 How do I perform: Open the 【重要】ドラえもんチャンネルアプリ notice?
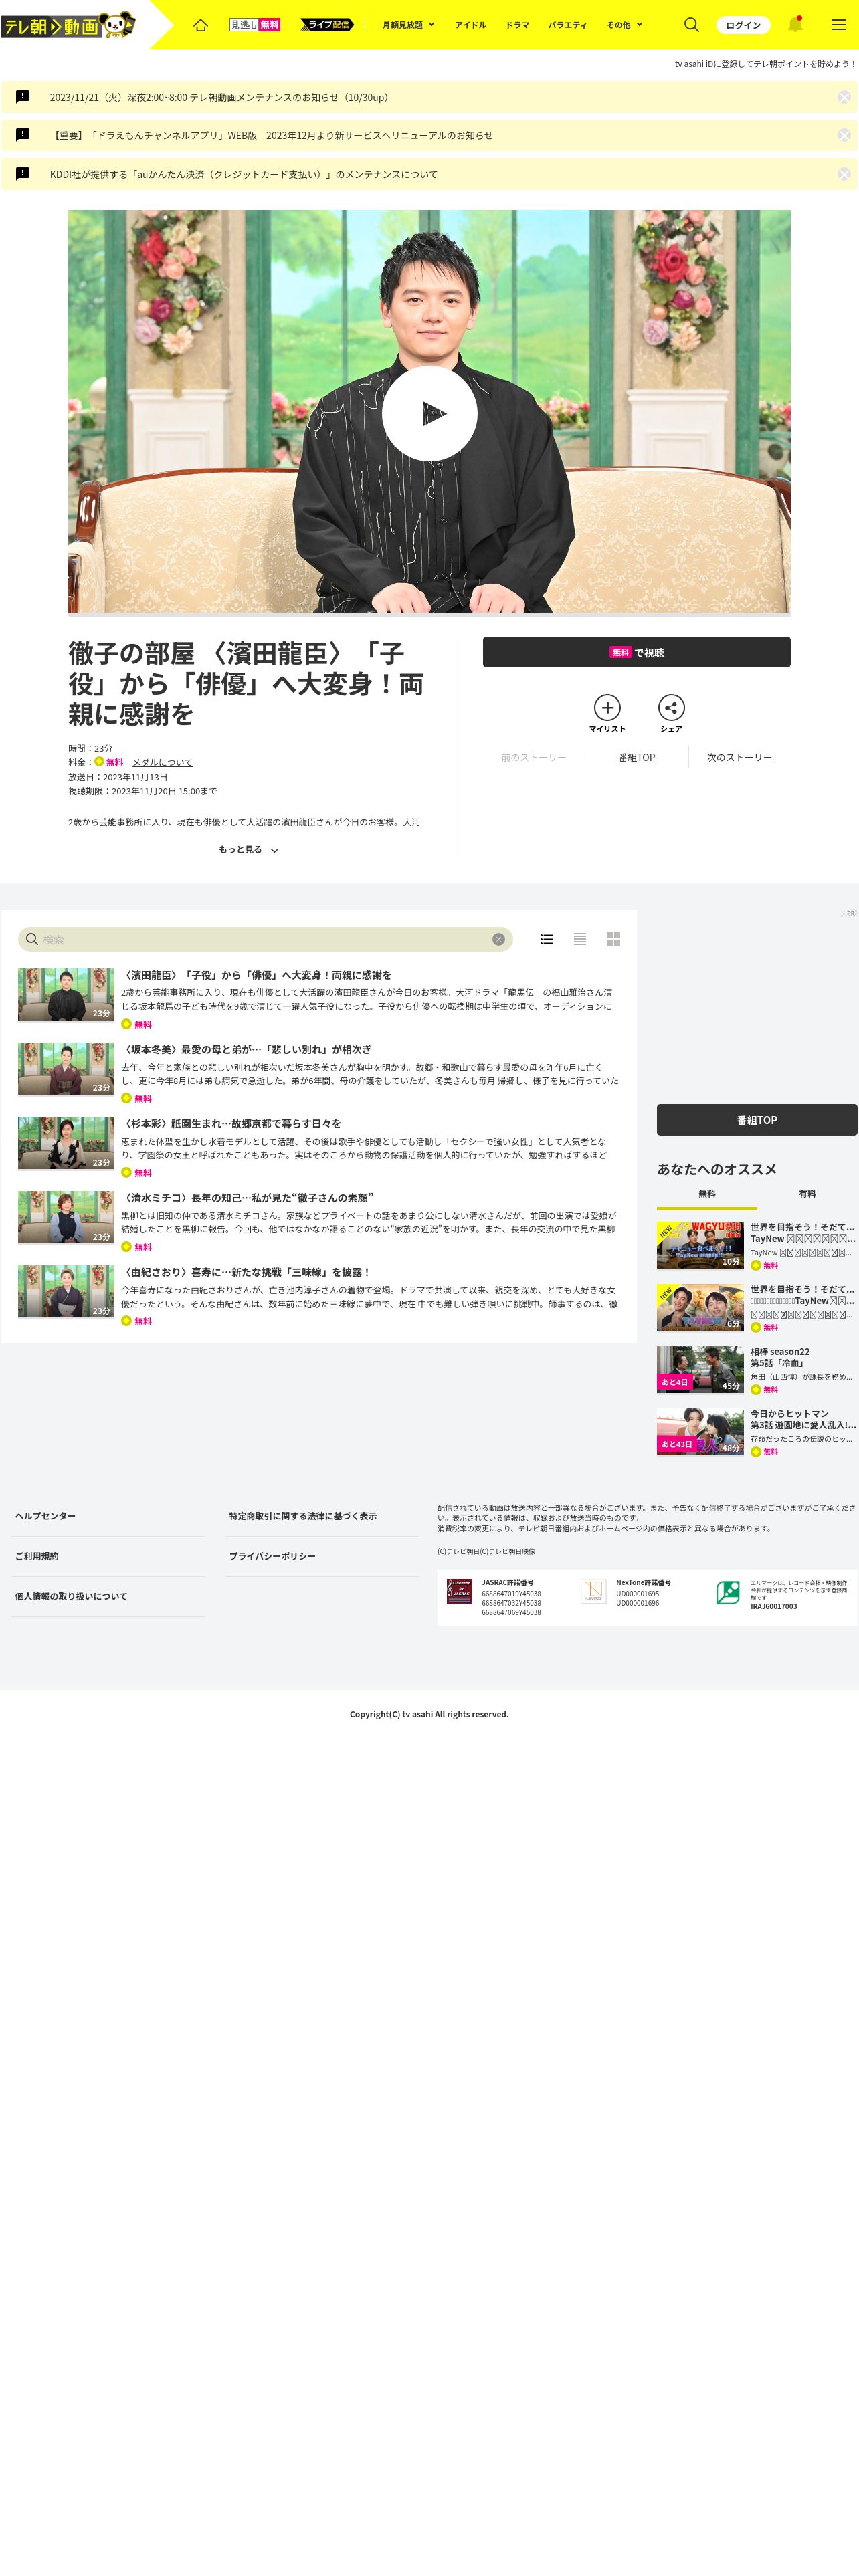pyautogui.click(x=271, y=135)
